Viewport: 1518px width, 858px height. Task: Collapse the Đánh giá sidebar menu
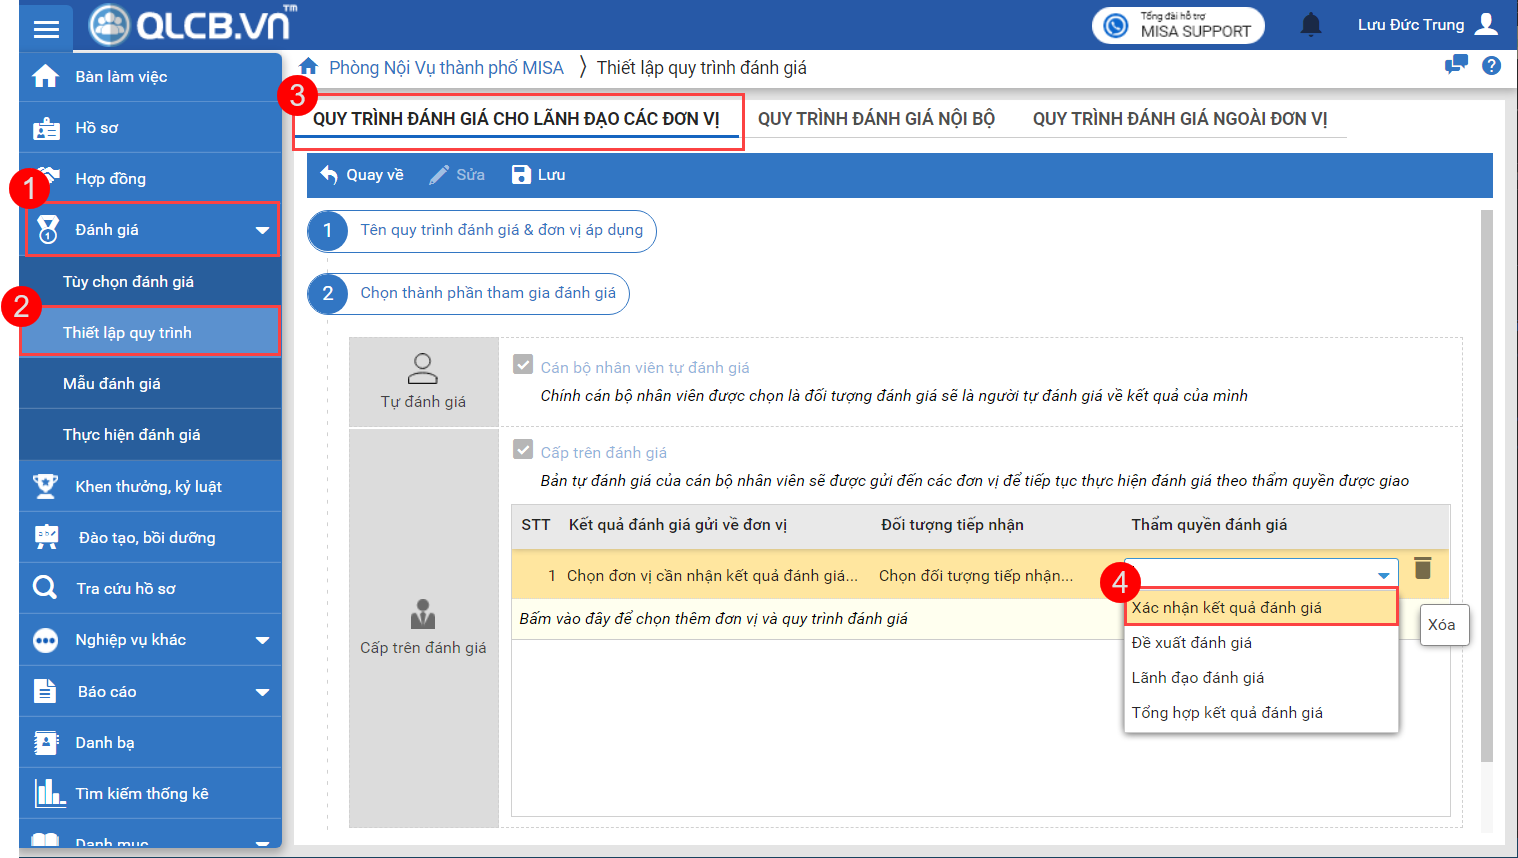262,230
